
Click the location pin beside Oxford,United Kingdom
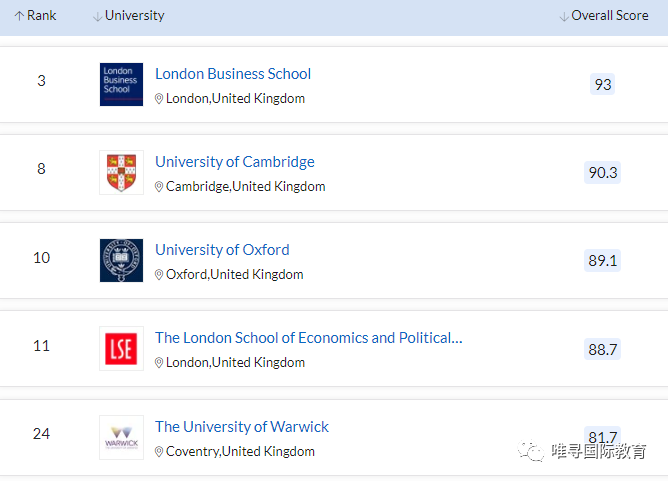(x=159, y=275)
